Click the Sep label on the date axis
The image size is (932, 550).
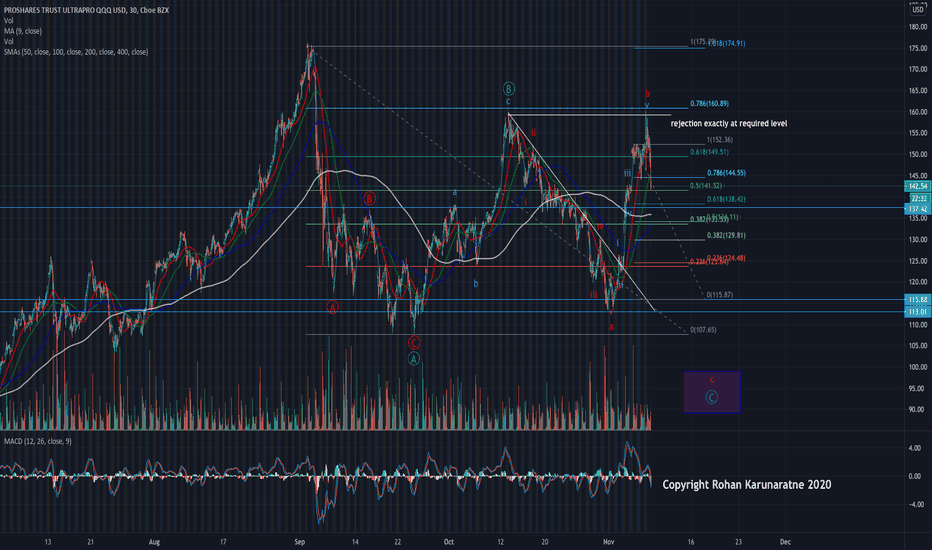(x=300, y=542)
